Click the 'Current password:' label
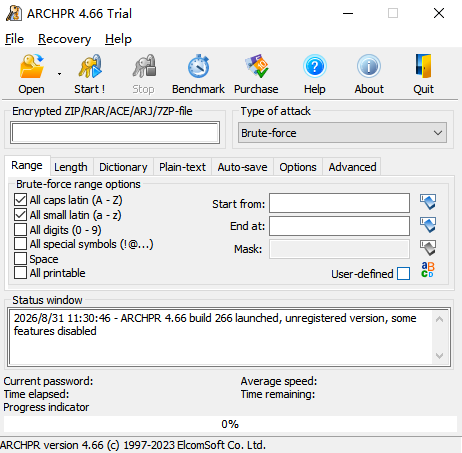The width and height of the screenshot is (462, 453). pyautogui.click(x=48, y=381)
